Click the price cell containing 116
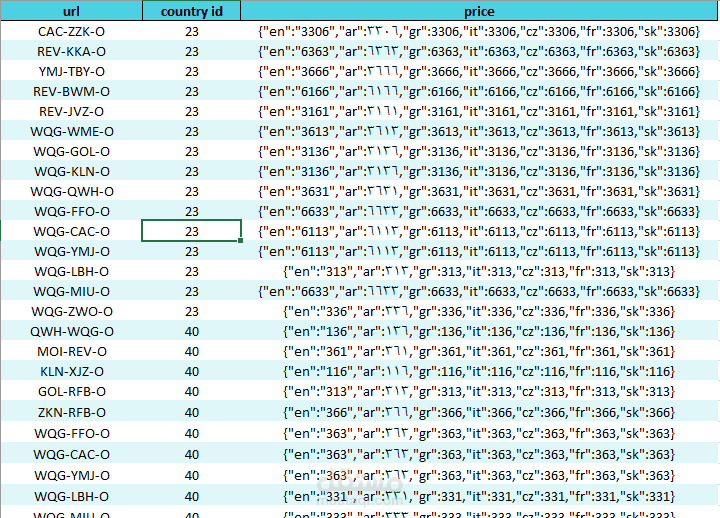720x518 pixels. click(479, 372)
